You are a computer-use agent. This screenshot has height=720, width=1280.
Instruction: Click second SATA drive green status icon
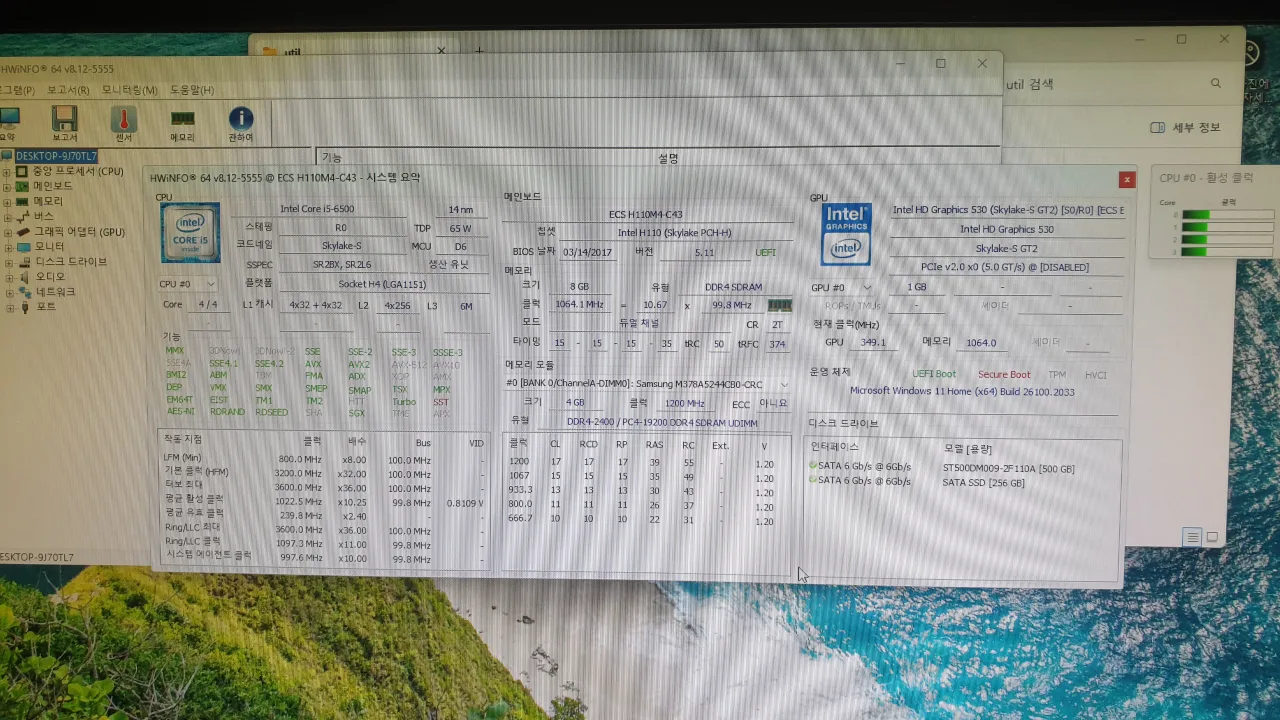(813, 480)
